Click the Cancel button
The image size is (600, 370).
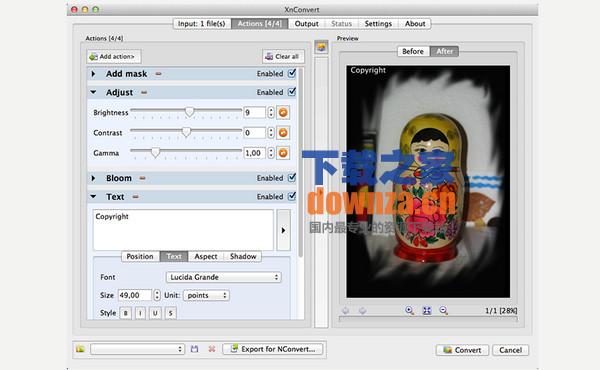[510, 350]
